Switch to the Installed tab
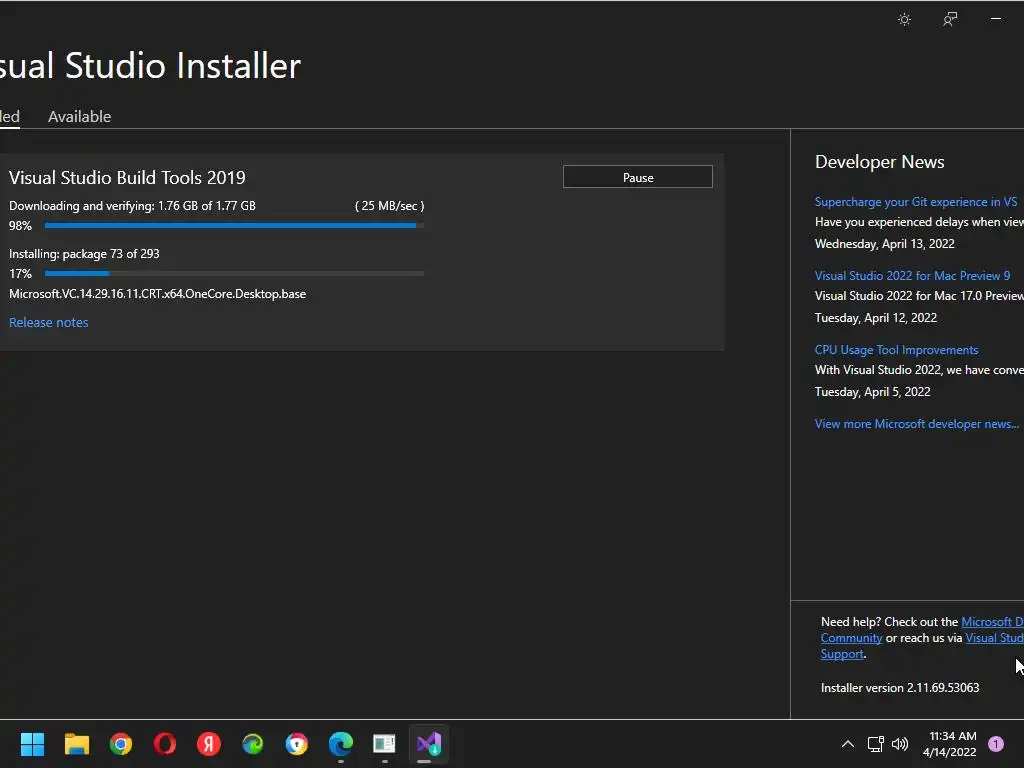The image size is (1024, 768). tap(9, 116)
